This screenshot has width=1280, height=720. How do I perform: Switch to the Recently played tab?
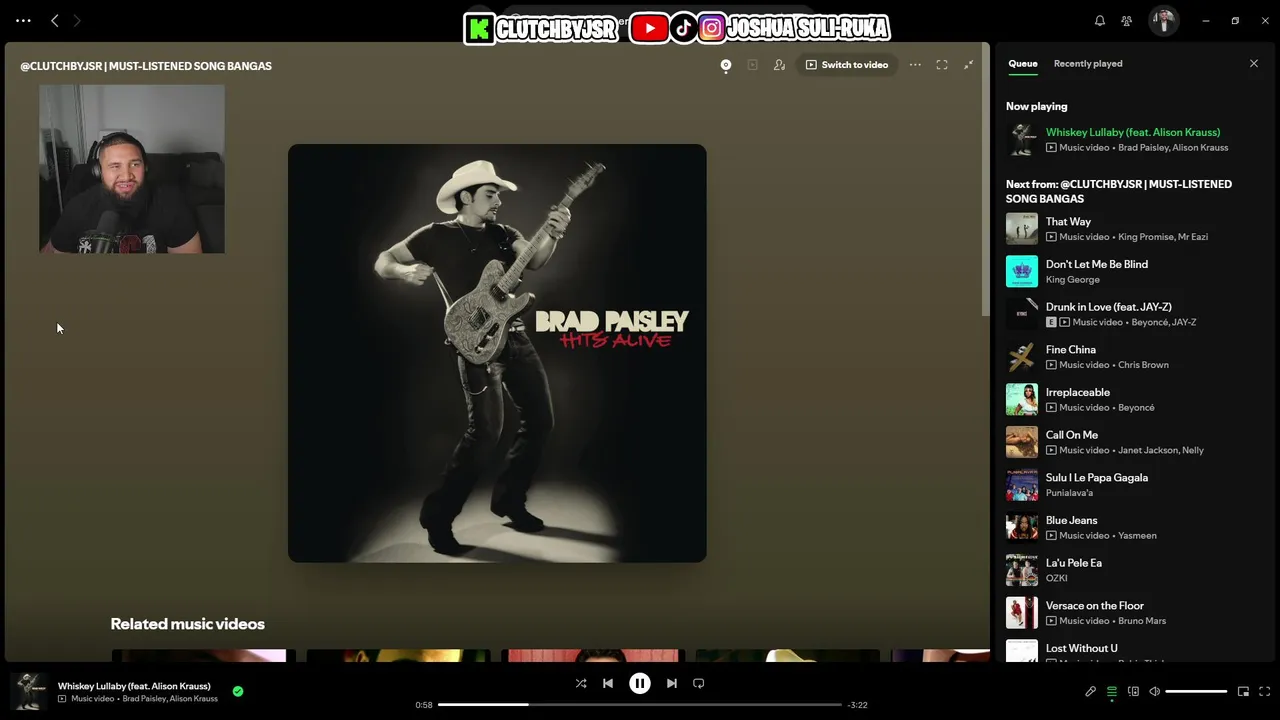click(x=1088, y=64)
